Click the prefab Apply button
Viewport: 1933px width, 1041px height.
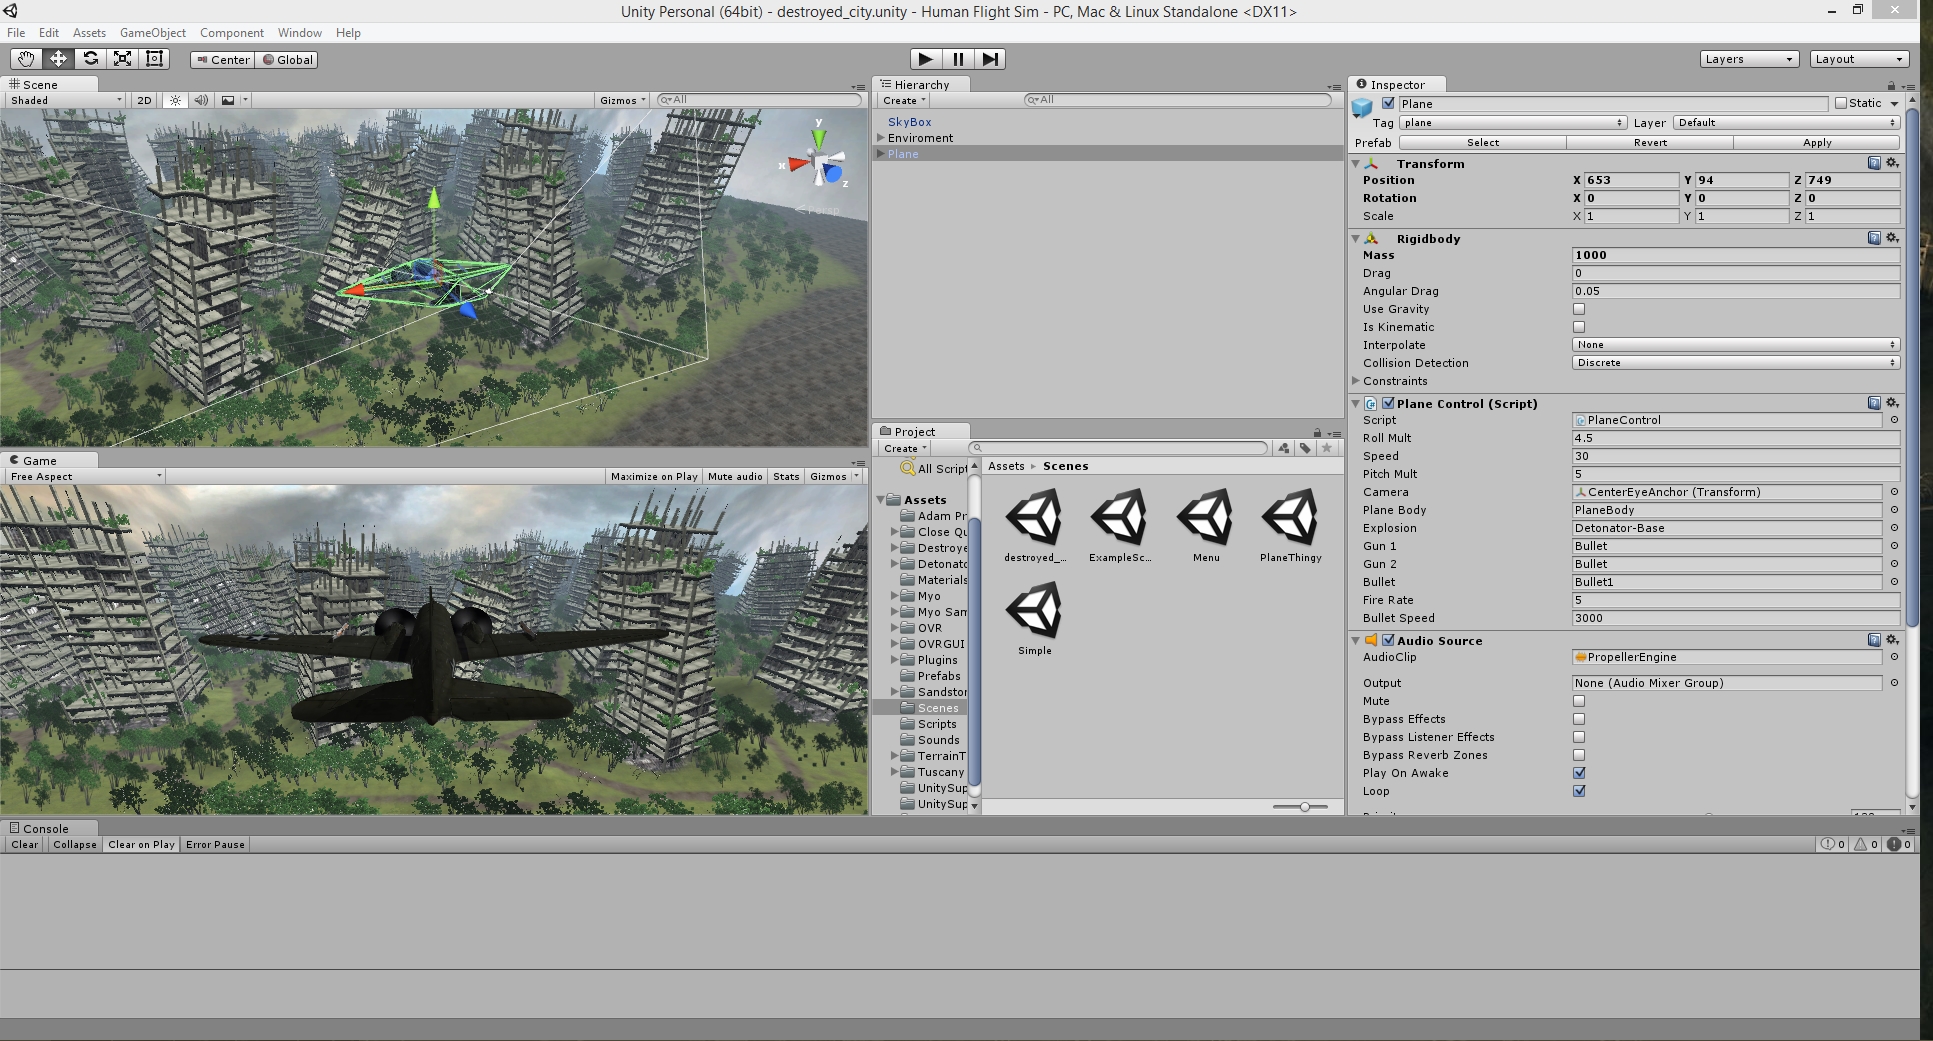[x=1817, y=143]
